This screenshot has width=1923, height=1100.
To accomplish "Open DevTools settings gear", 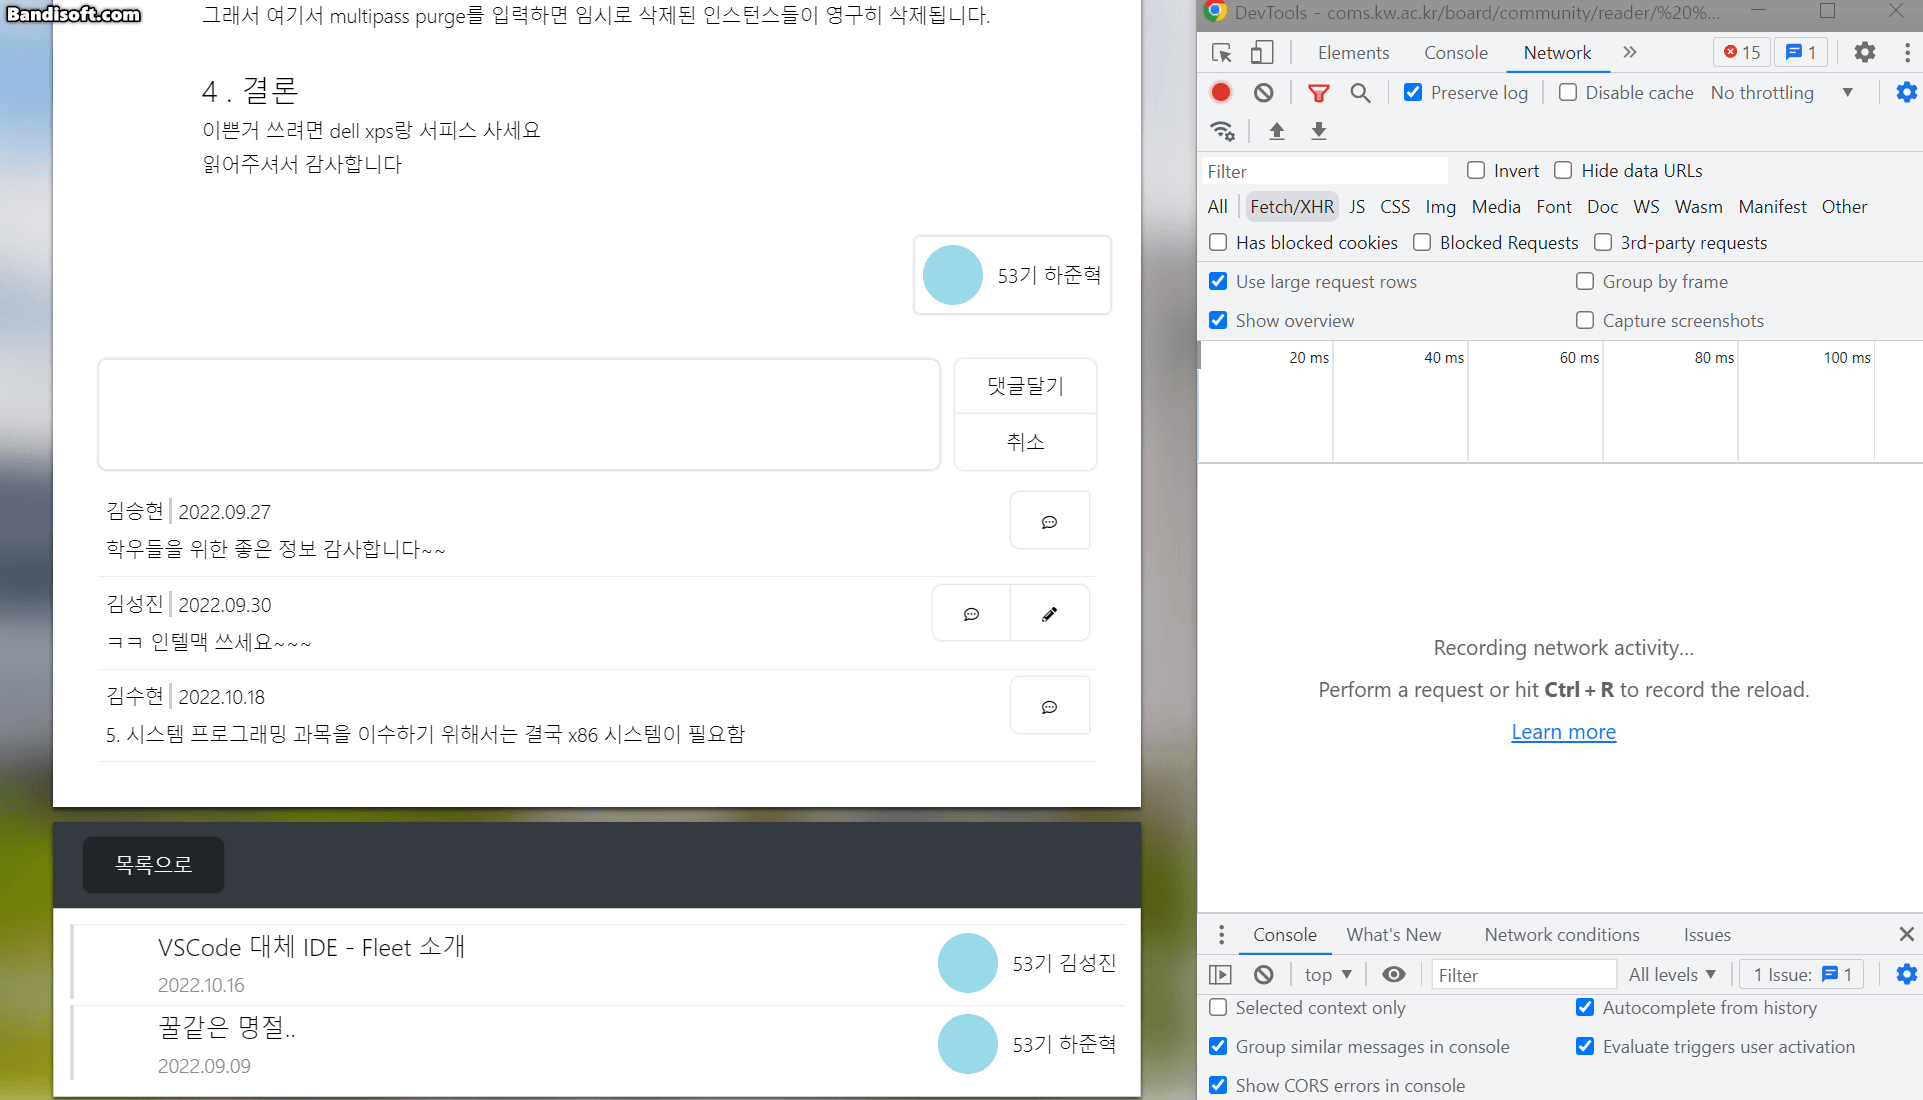I will pos(1864,52).
